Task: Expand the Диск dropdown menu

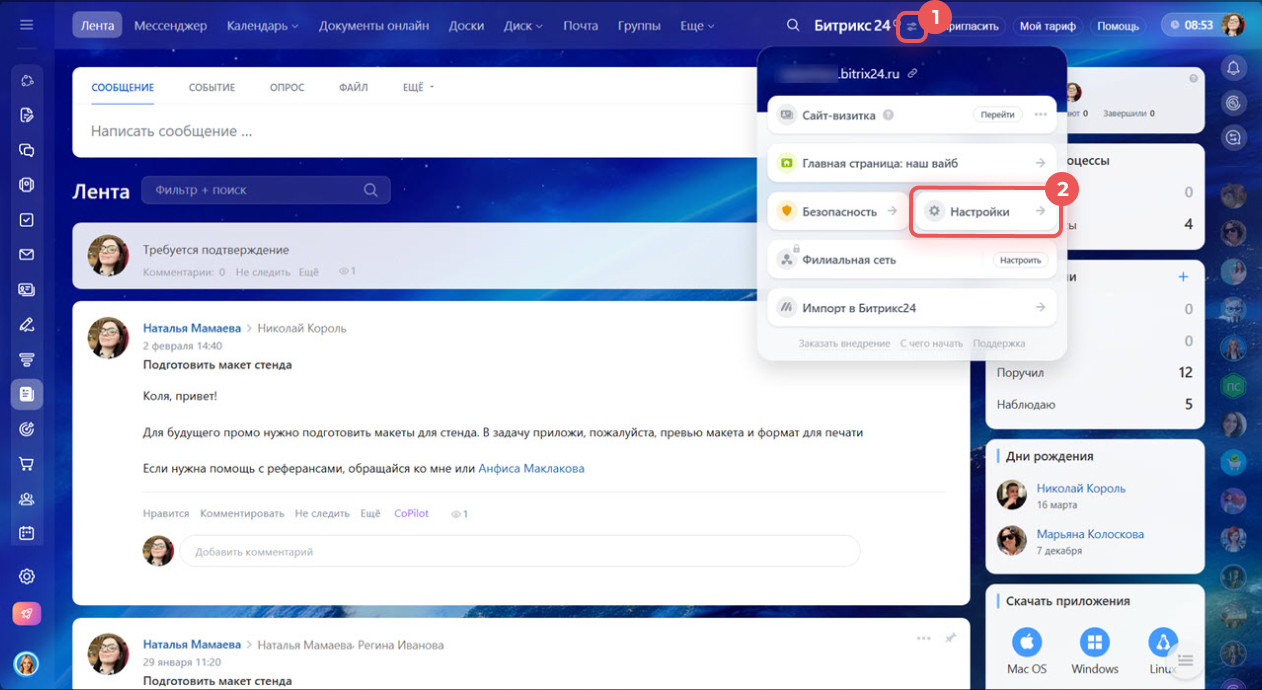Action: click(523, 25)
